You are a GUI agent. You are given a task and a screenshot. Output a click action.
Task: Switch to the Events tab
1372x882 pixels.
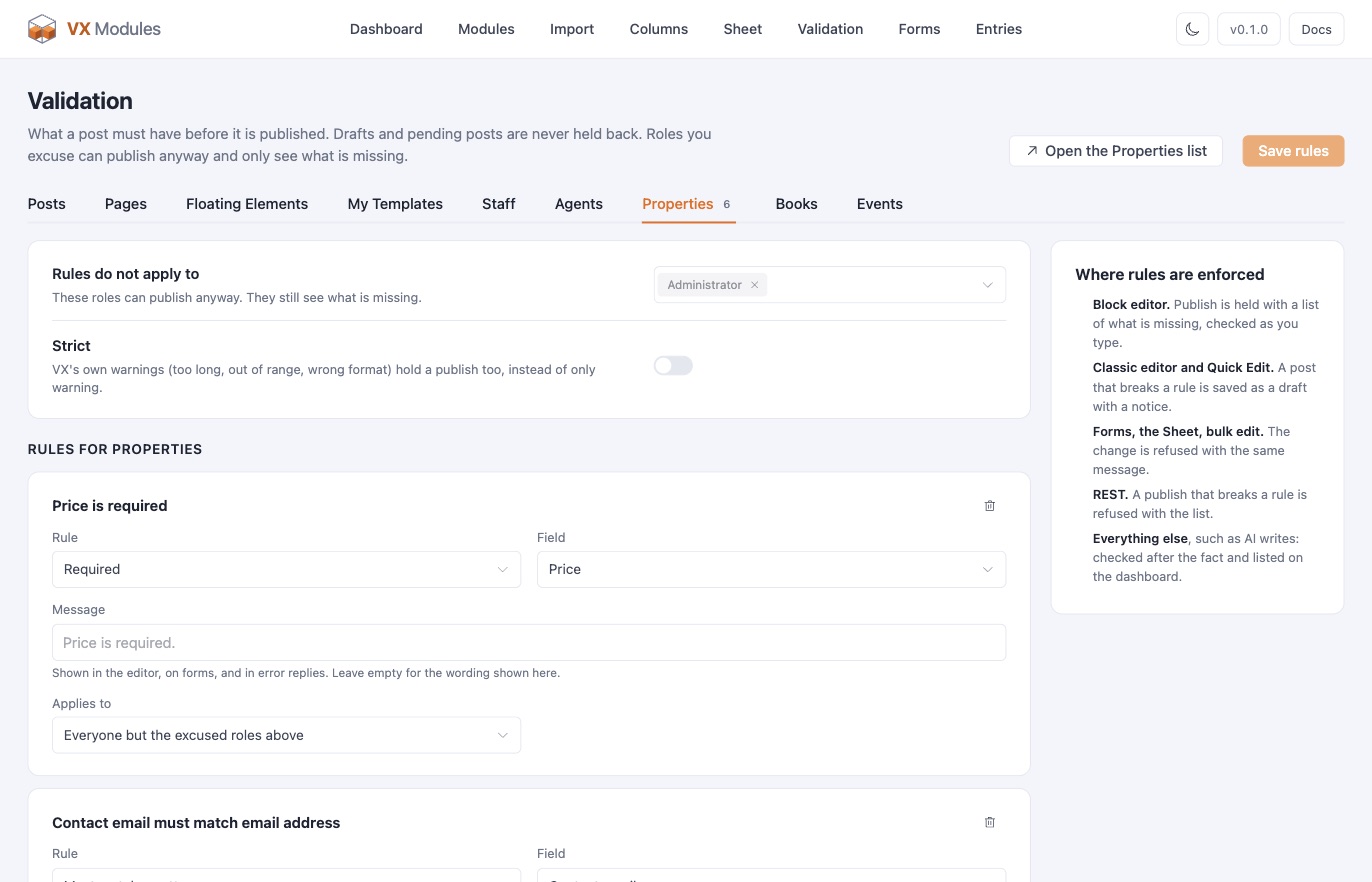[x=880, y=204]
